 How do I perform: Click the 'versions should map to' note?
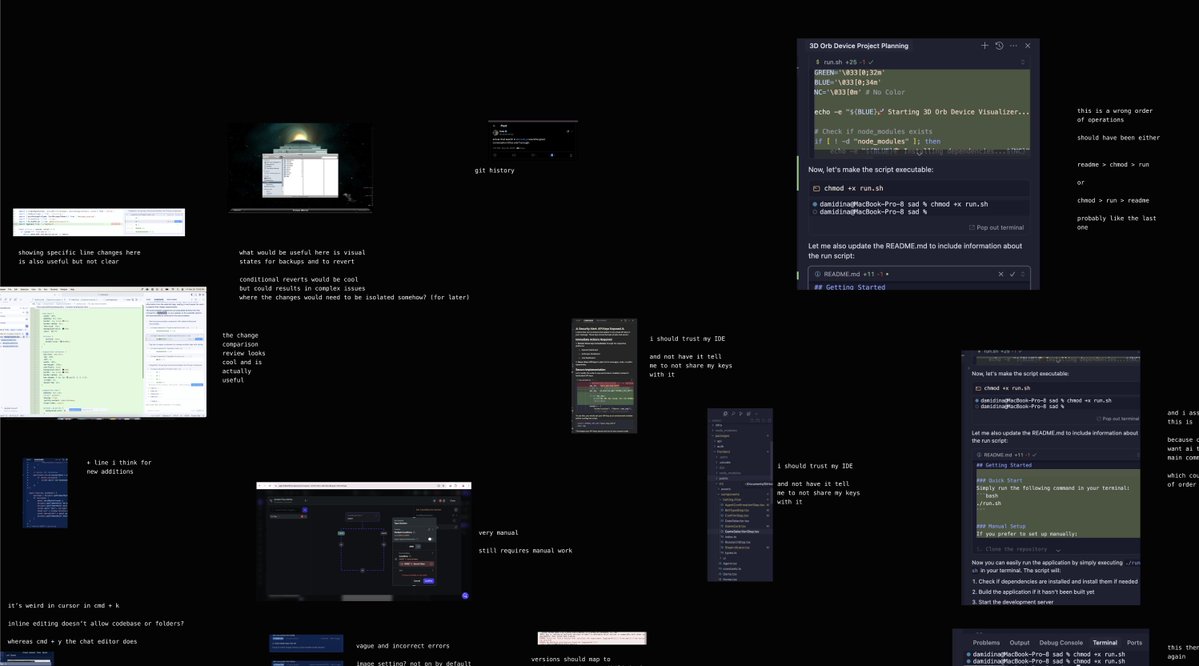pos(571,659)
